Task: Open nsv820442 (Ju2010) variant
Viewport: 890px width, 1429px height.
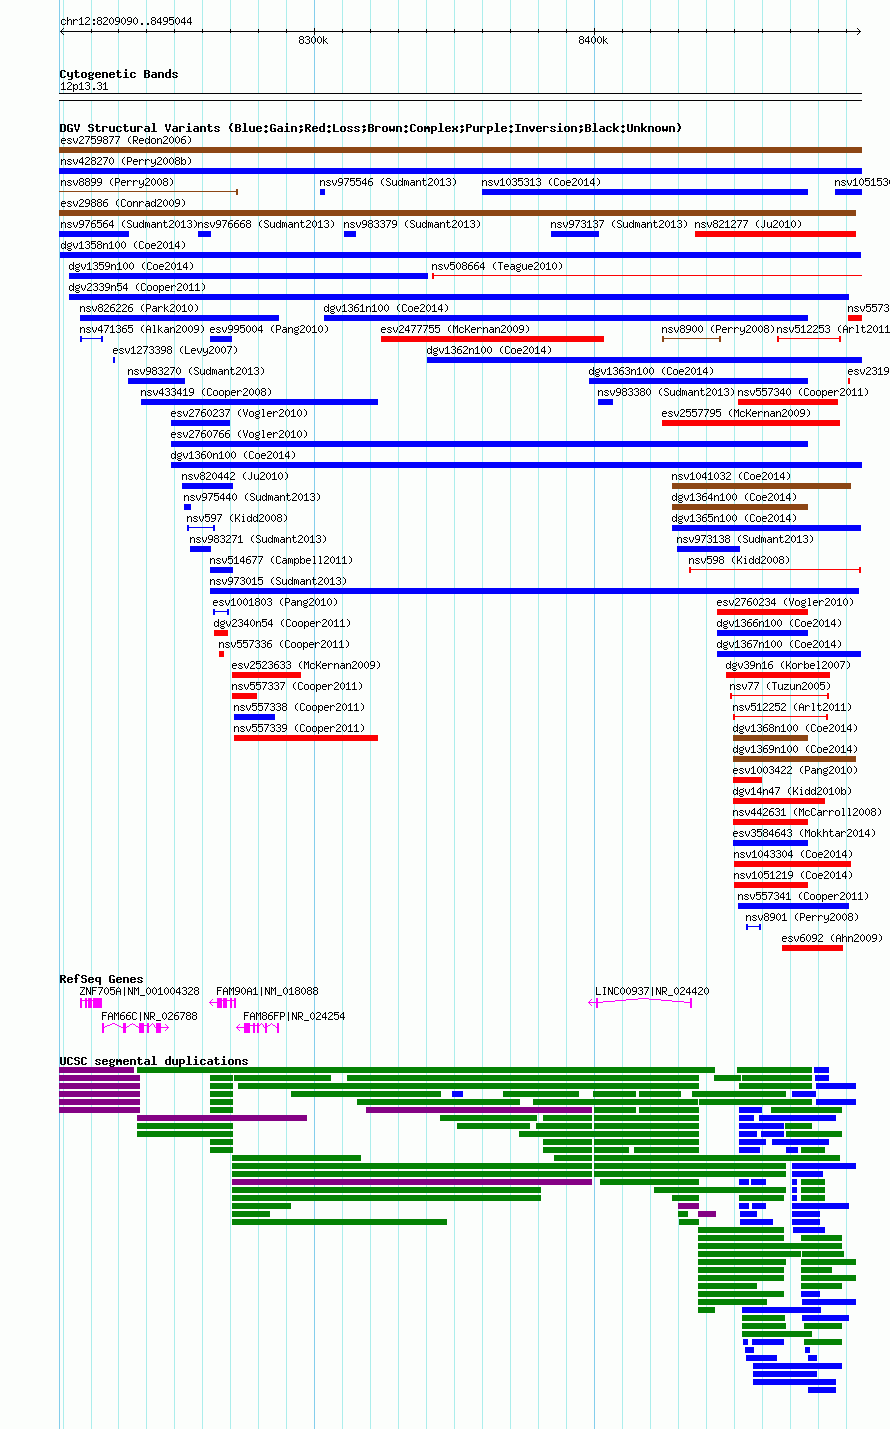Action: click(235, 476)
